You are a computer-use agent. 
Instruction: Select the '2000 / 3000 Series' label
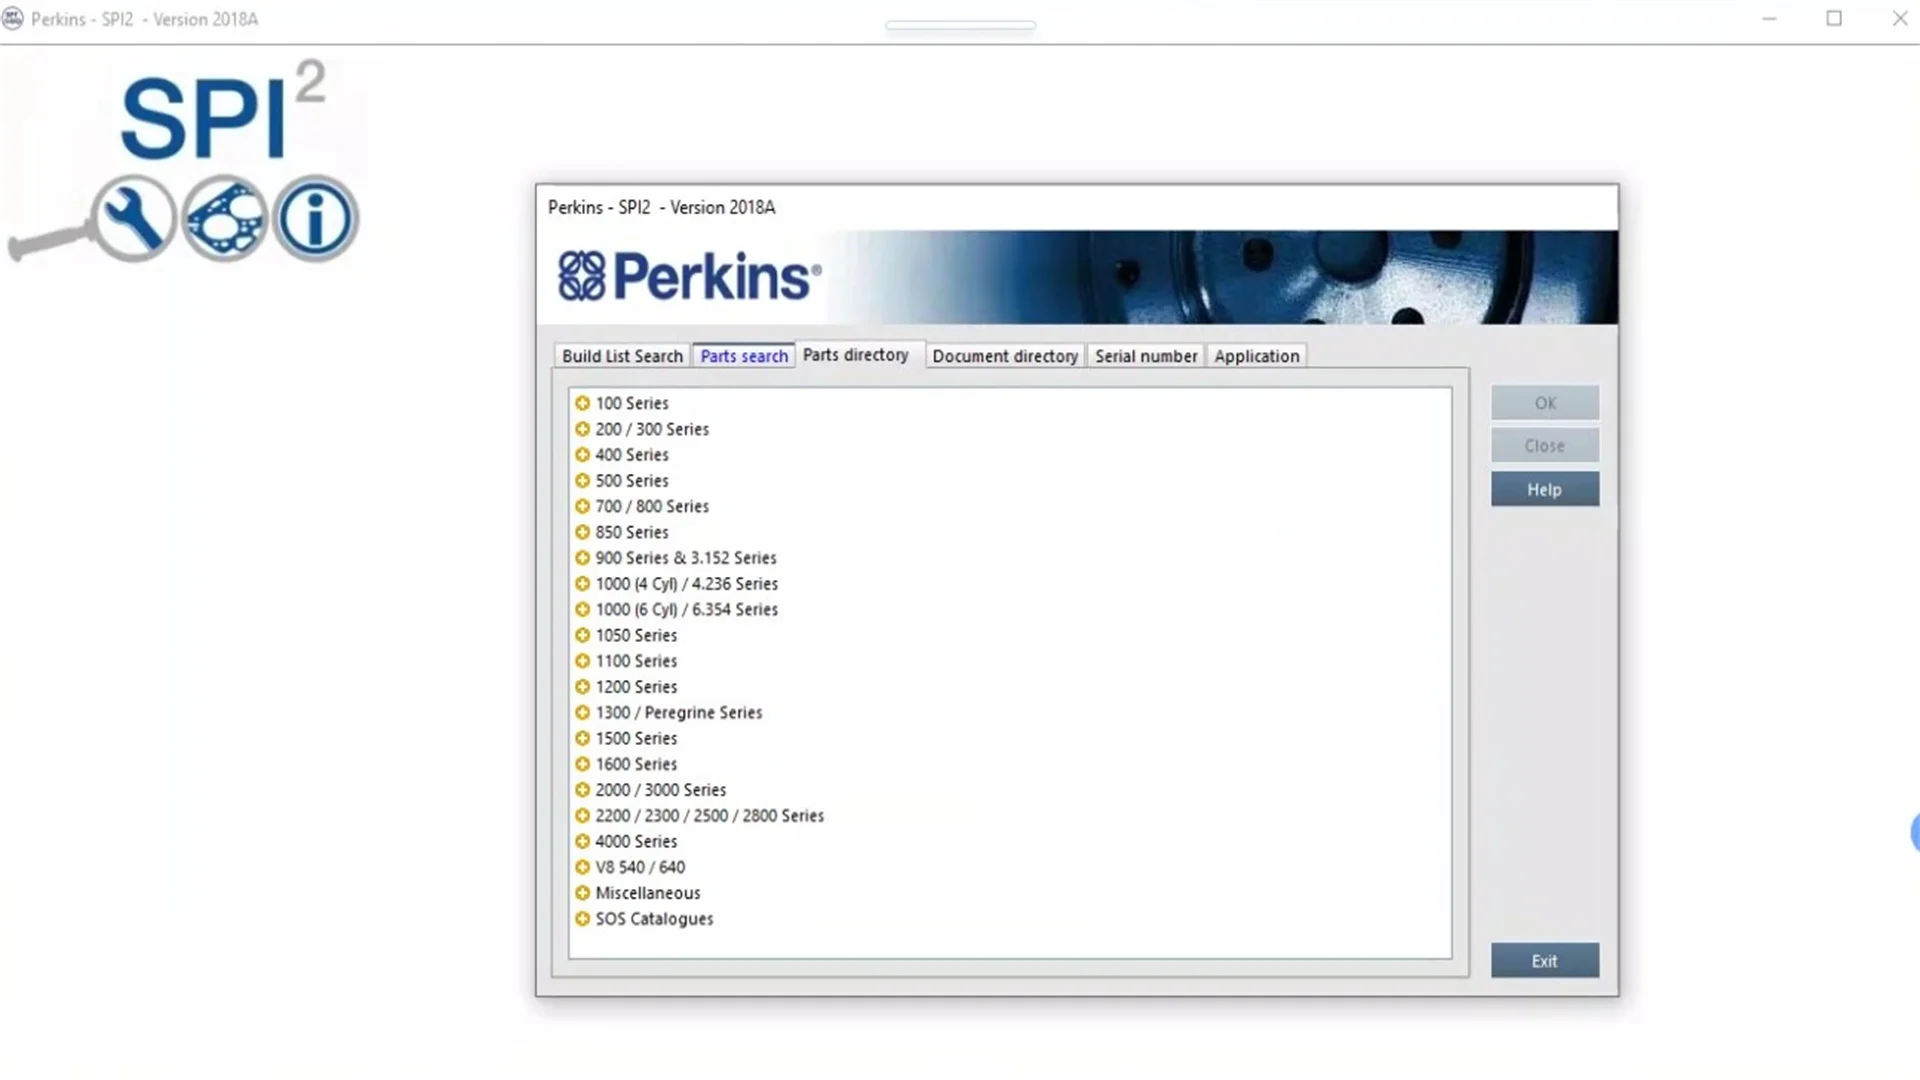[661, 790]
